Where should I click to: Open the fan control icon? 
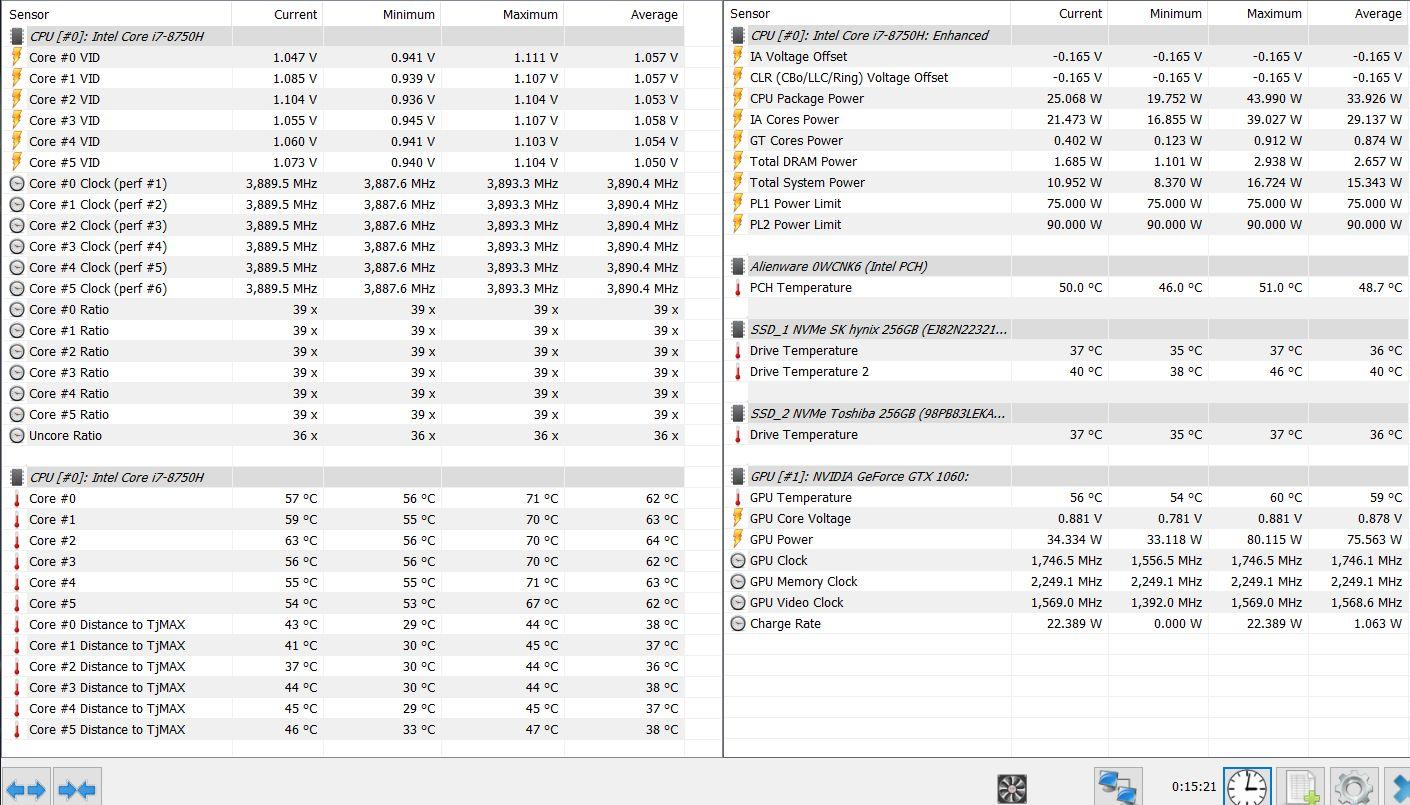[1012, 788]
